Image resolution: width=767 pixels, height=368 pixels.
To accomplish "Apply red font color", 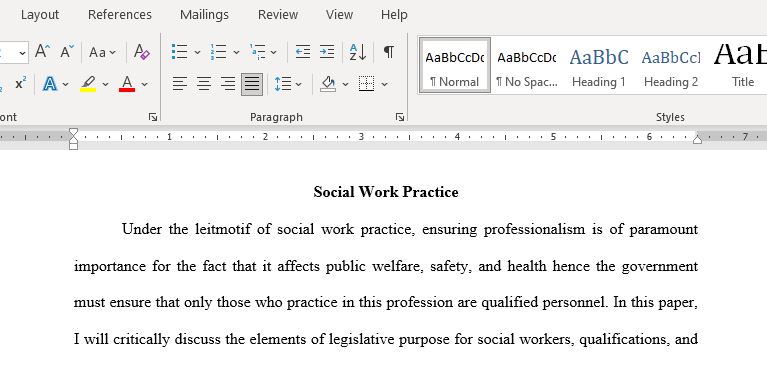I will click(x=127, y=84).
